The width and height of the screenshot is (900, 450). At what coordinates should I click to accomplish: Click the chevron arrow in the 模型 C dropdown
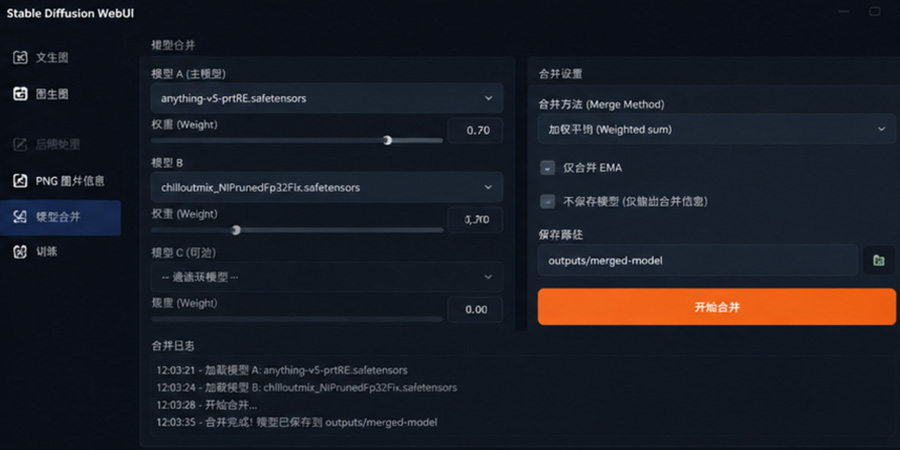pyautogui.click(x=488, y=277)
